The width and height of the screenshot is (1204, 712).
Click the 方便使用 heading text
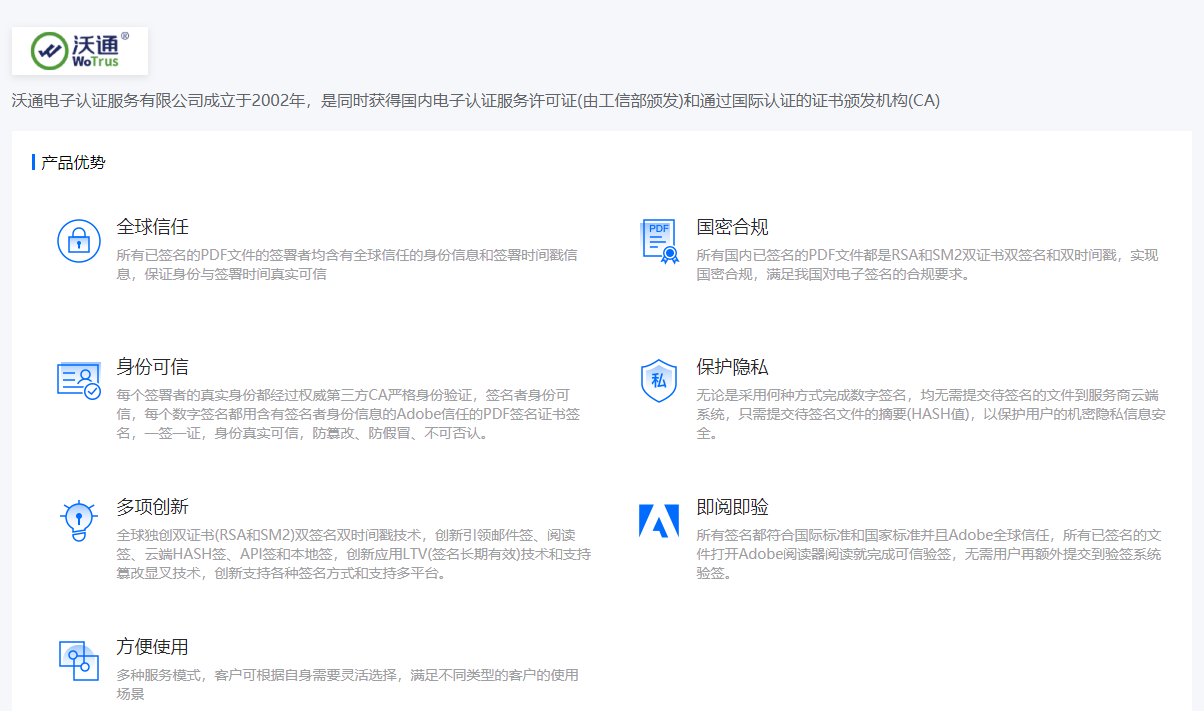(x=152, y=647)
